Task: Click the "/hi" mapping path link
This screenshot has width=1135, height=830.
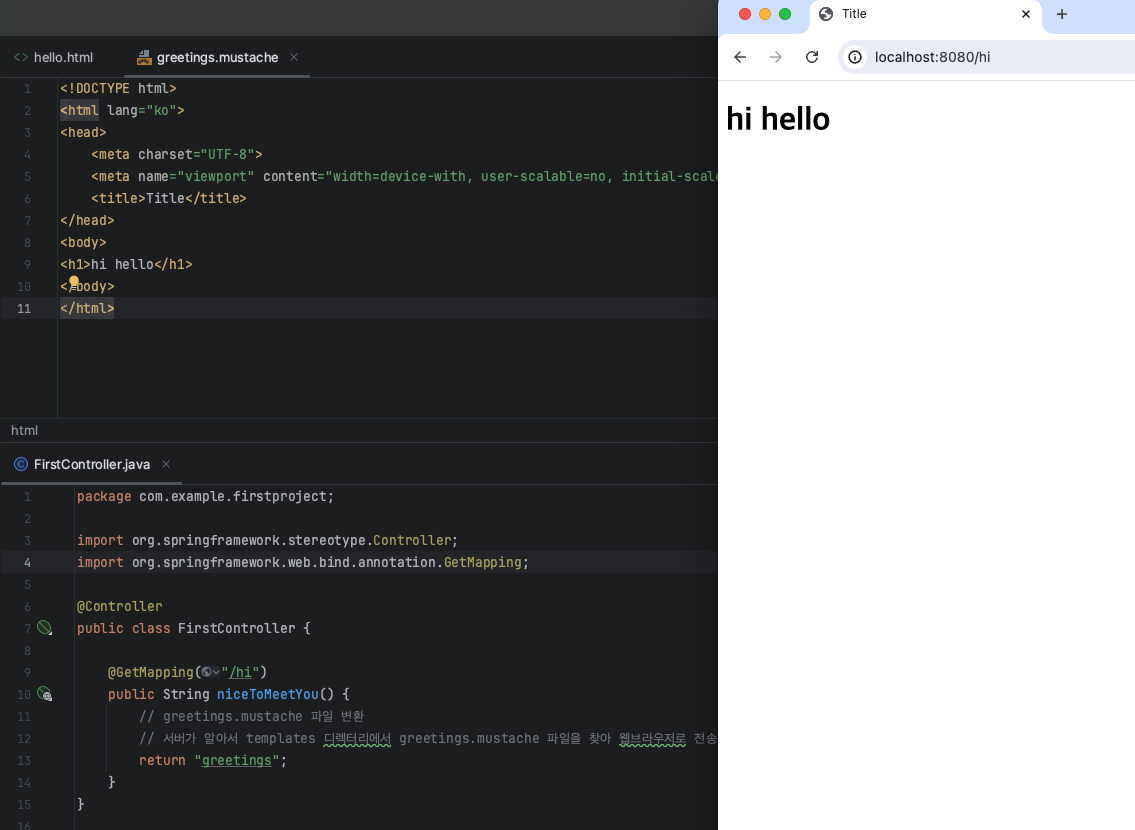Action: 240,672
